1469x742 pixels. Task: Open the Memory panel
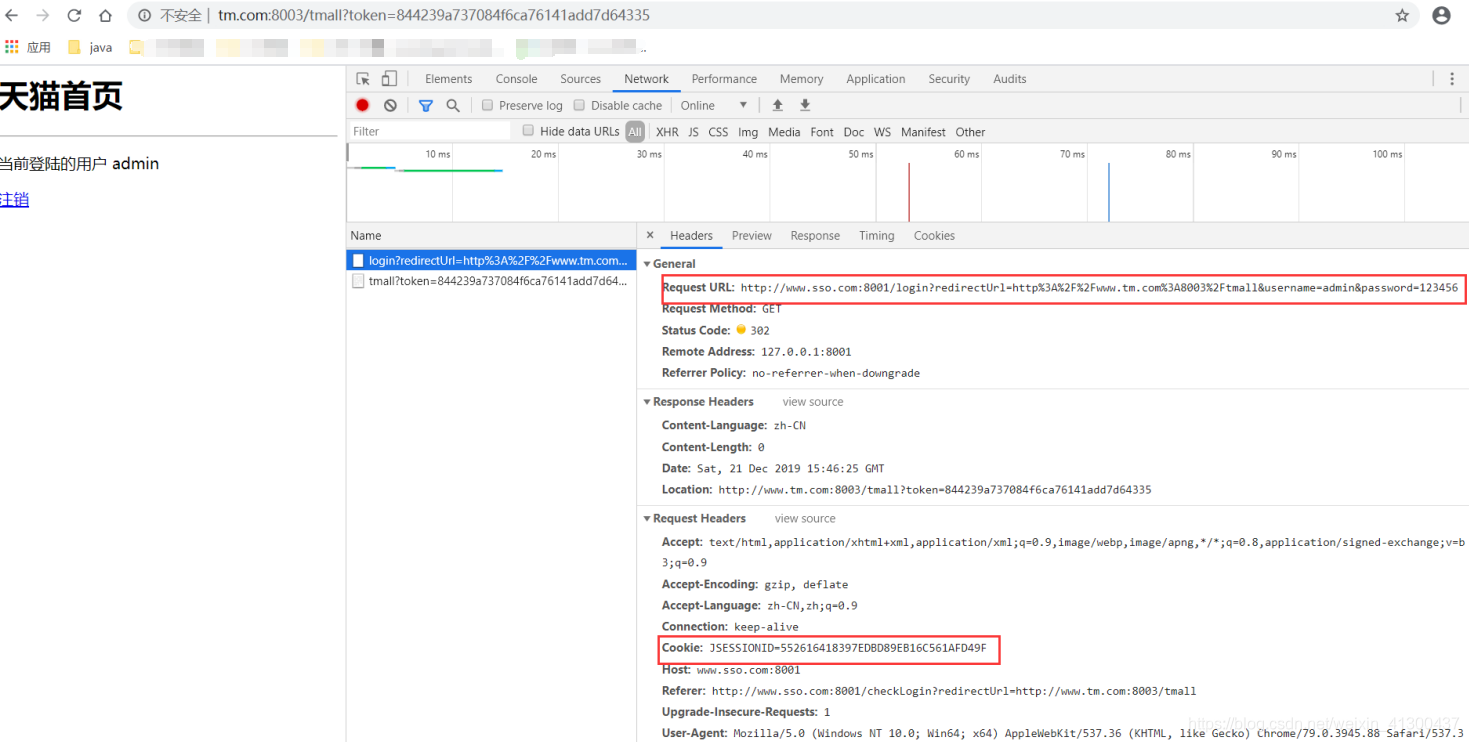pos(801,79)
